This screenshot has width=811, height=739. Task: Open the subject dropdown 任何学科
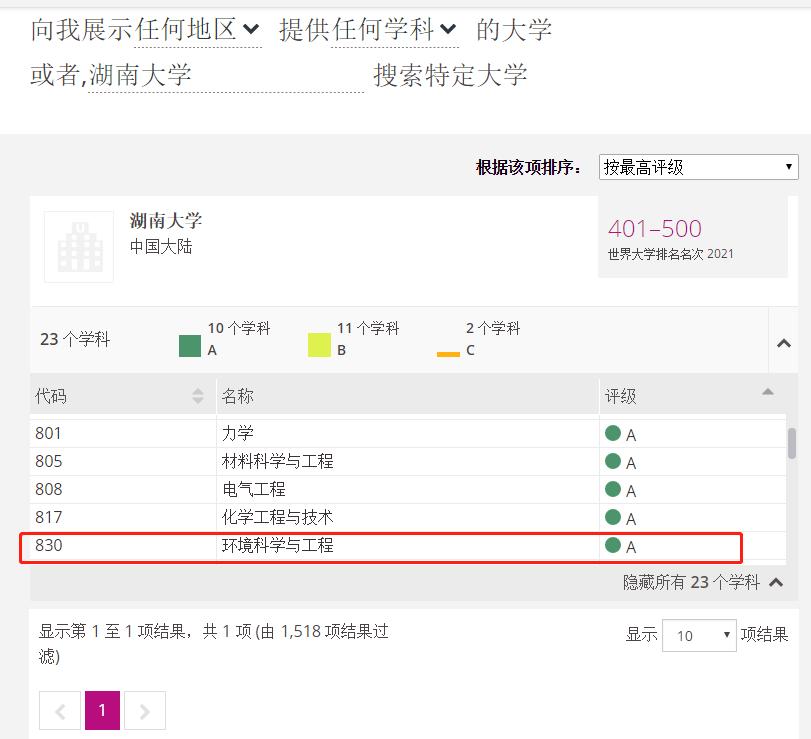coord(395,30)
